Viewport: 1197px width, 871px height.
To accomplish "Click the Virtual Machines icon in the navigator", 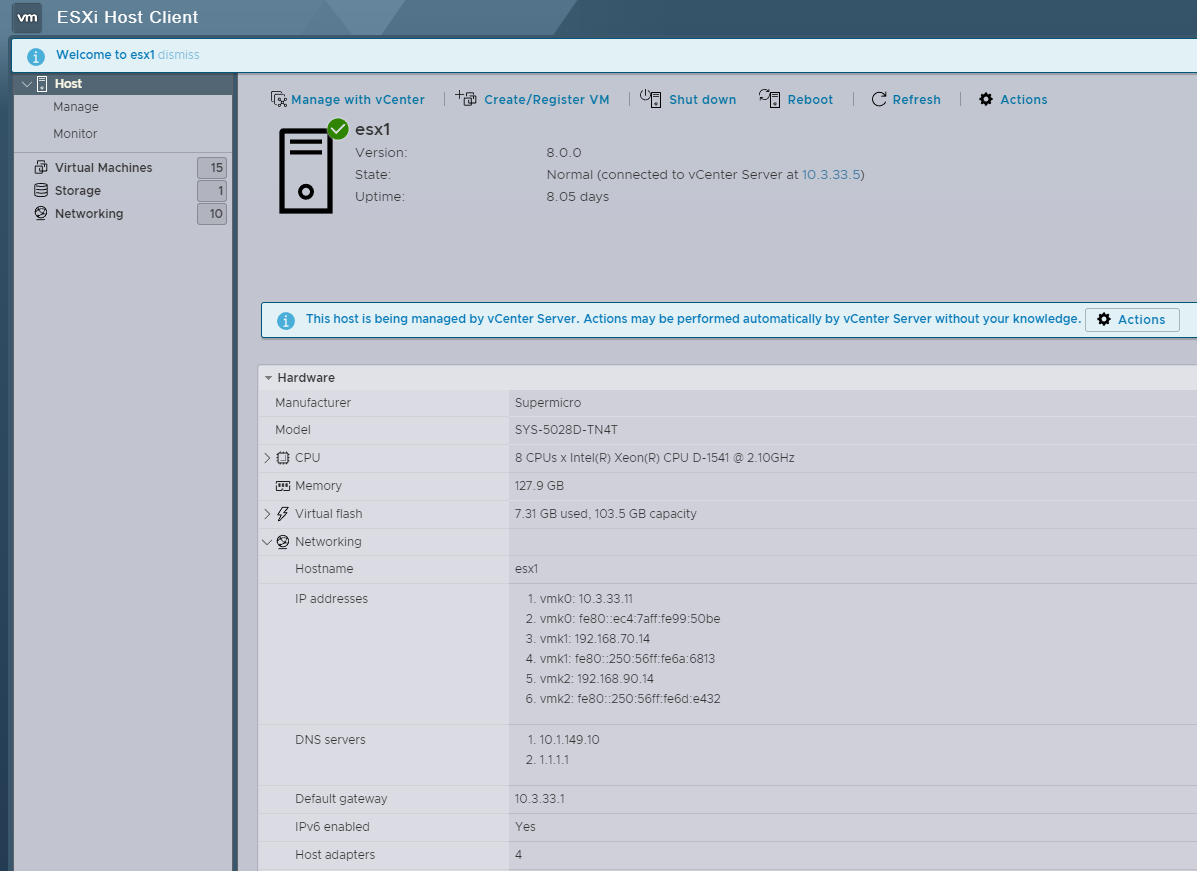I will click(x=41, y=167).
